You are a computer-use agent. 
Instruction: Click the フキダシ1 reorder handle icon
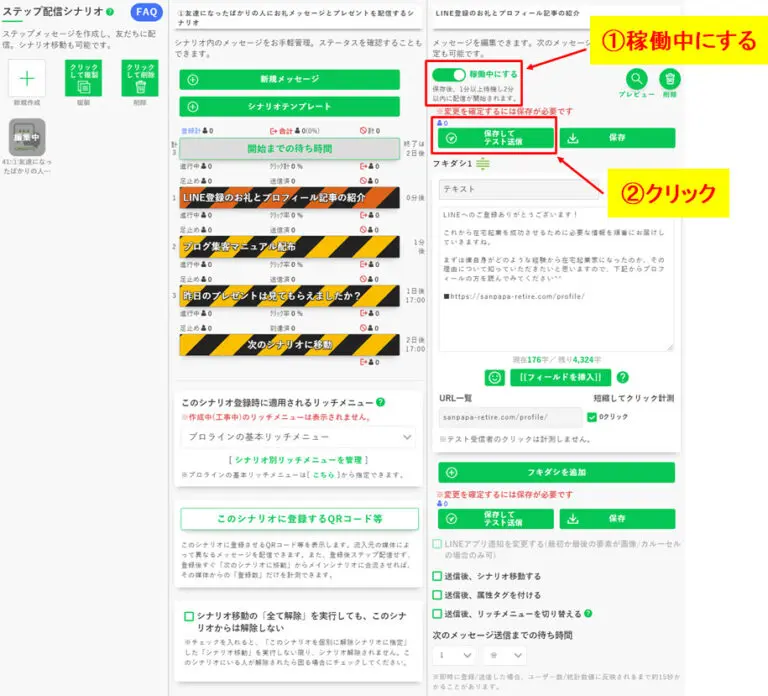(x=483, y=164)
